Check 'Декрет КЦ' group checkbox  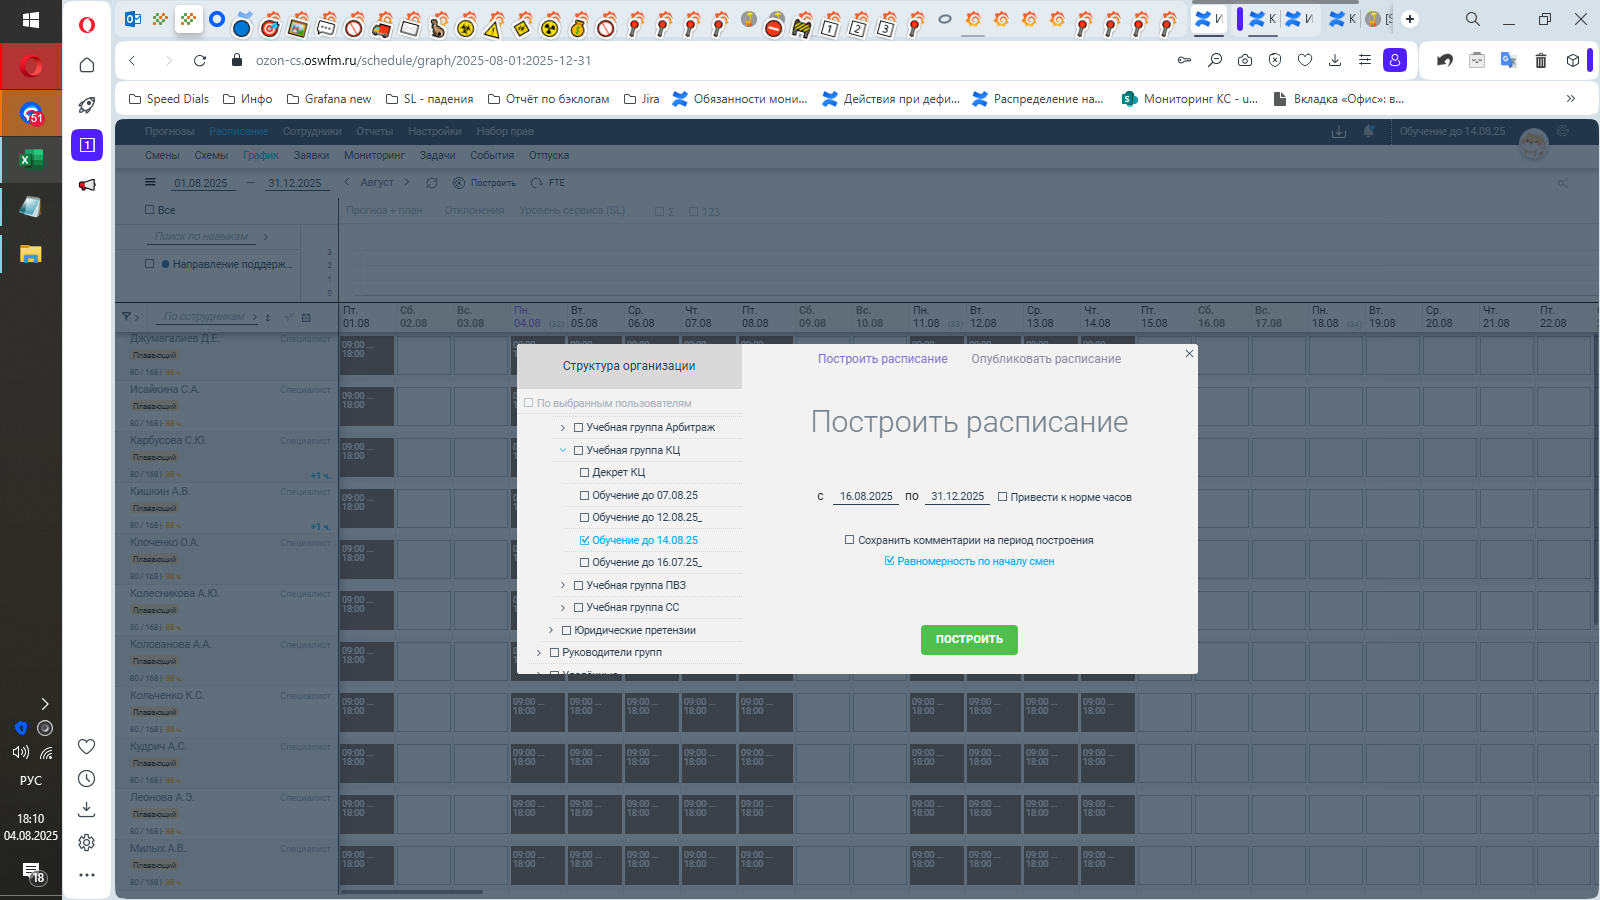585,473
